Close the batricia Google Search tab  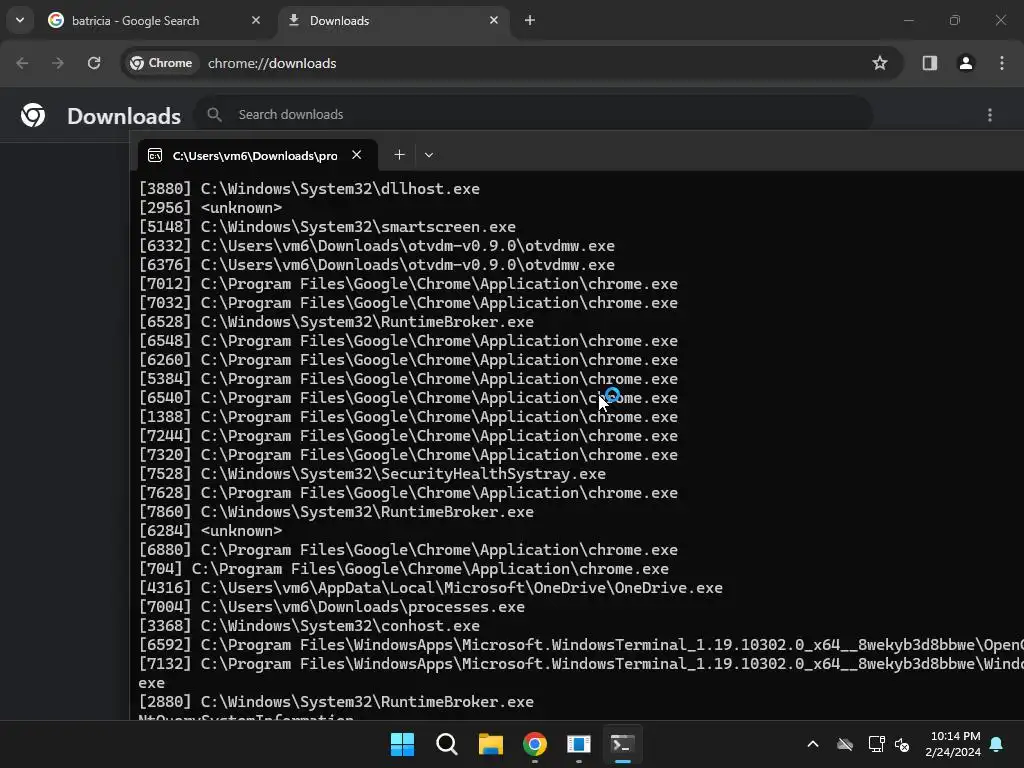tap(256, 20)
